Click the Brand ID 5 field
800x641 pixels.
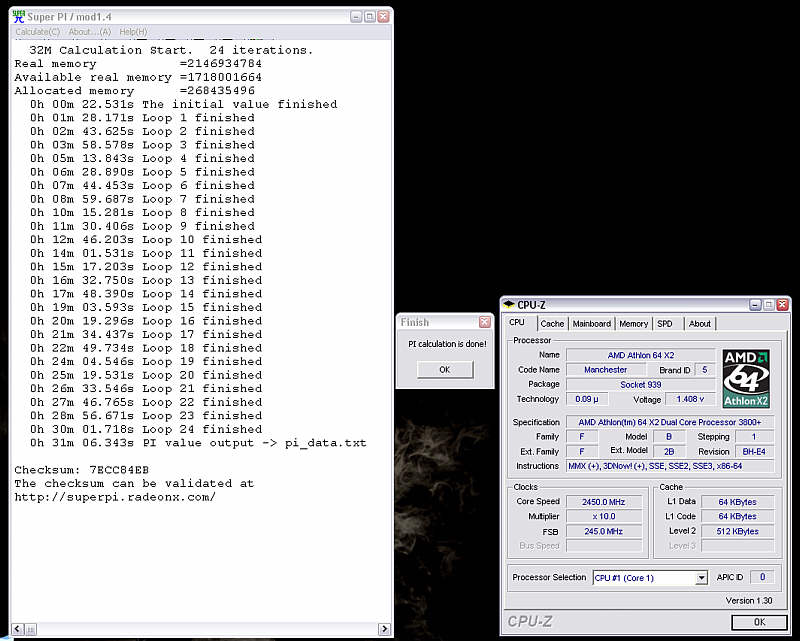[x=705, y=369]
